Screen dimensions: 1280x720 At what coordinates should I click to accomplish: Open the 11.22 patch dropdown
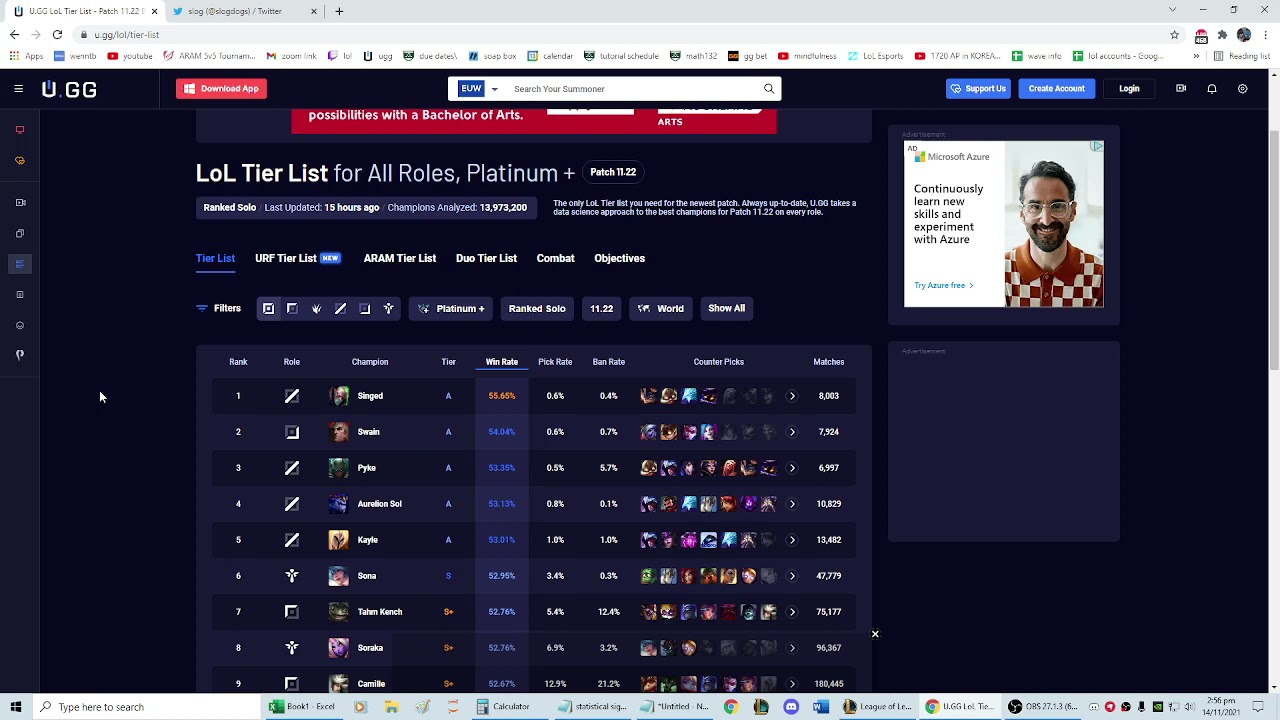pos(601,309)
